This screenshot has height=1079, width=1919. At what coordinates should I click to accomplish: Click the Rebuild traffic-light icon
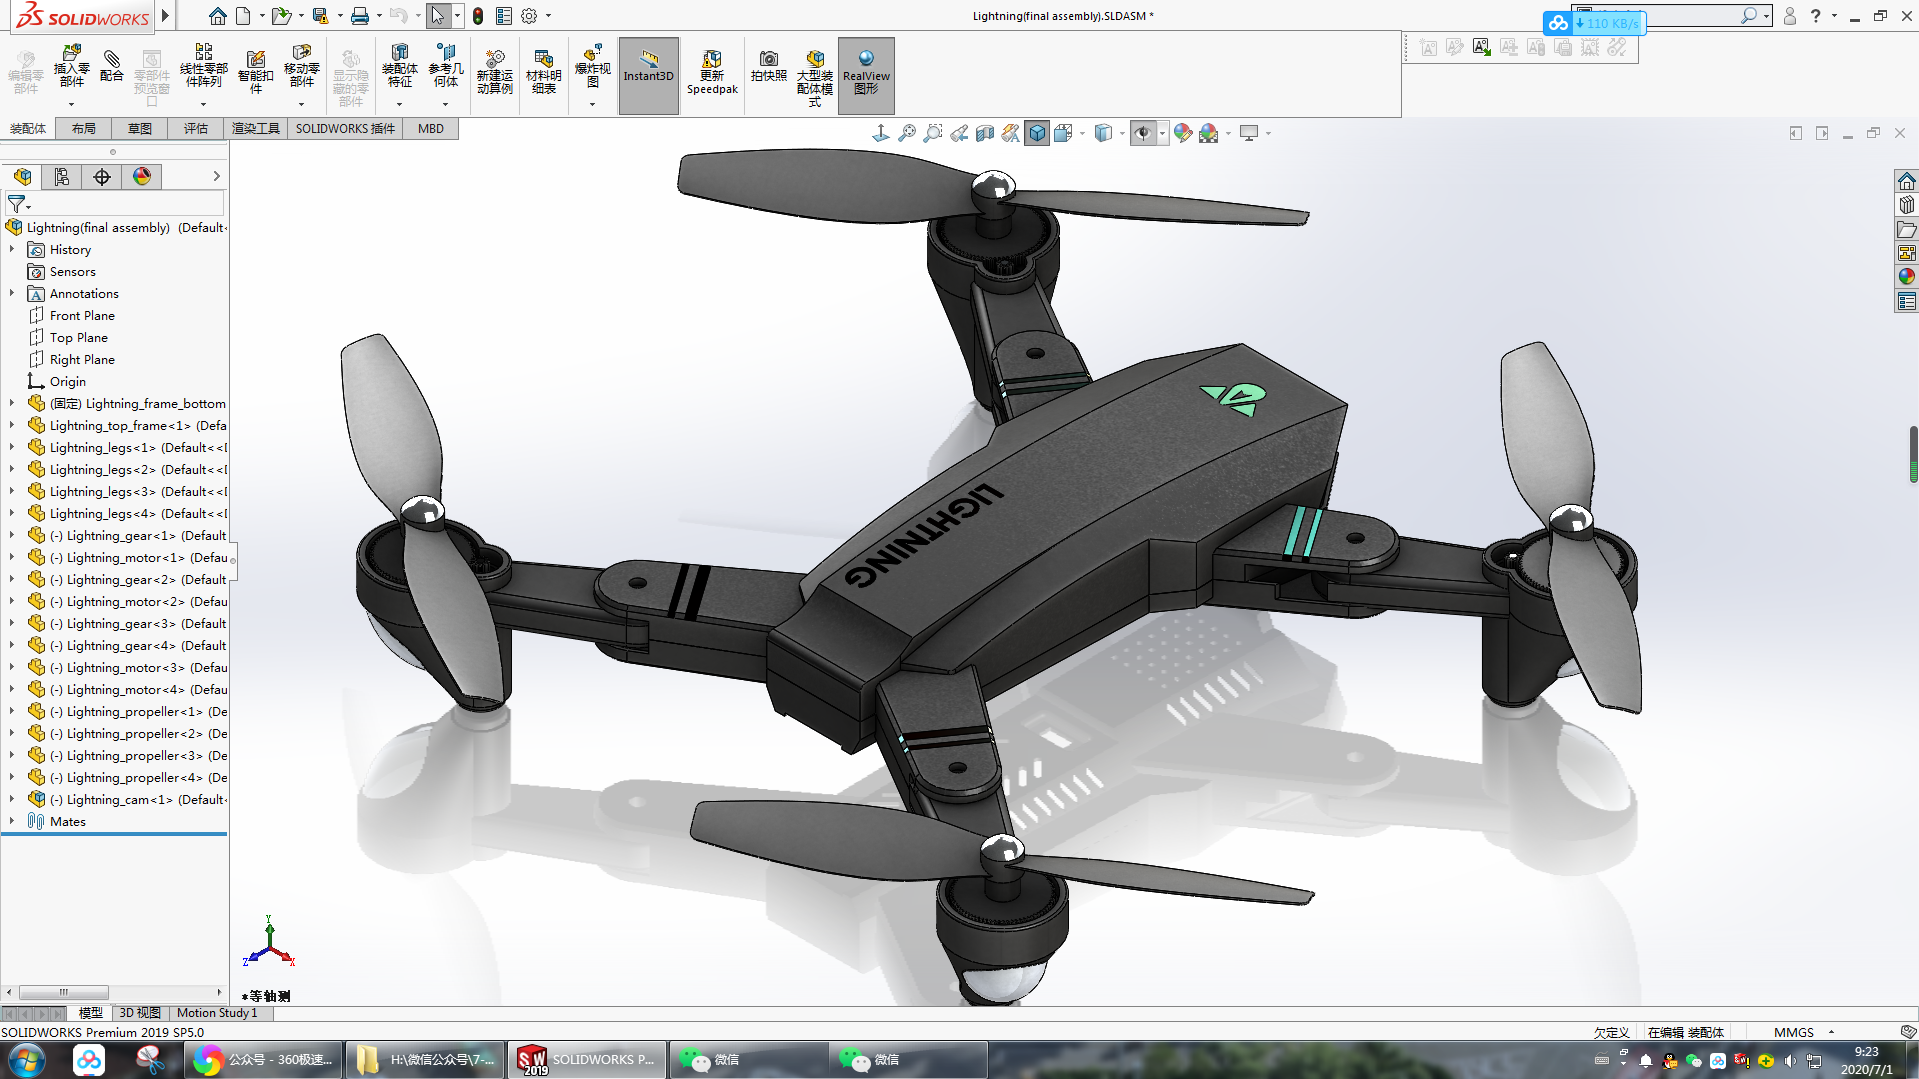478,16
